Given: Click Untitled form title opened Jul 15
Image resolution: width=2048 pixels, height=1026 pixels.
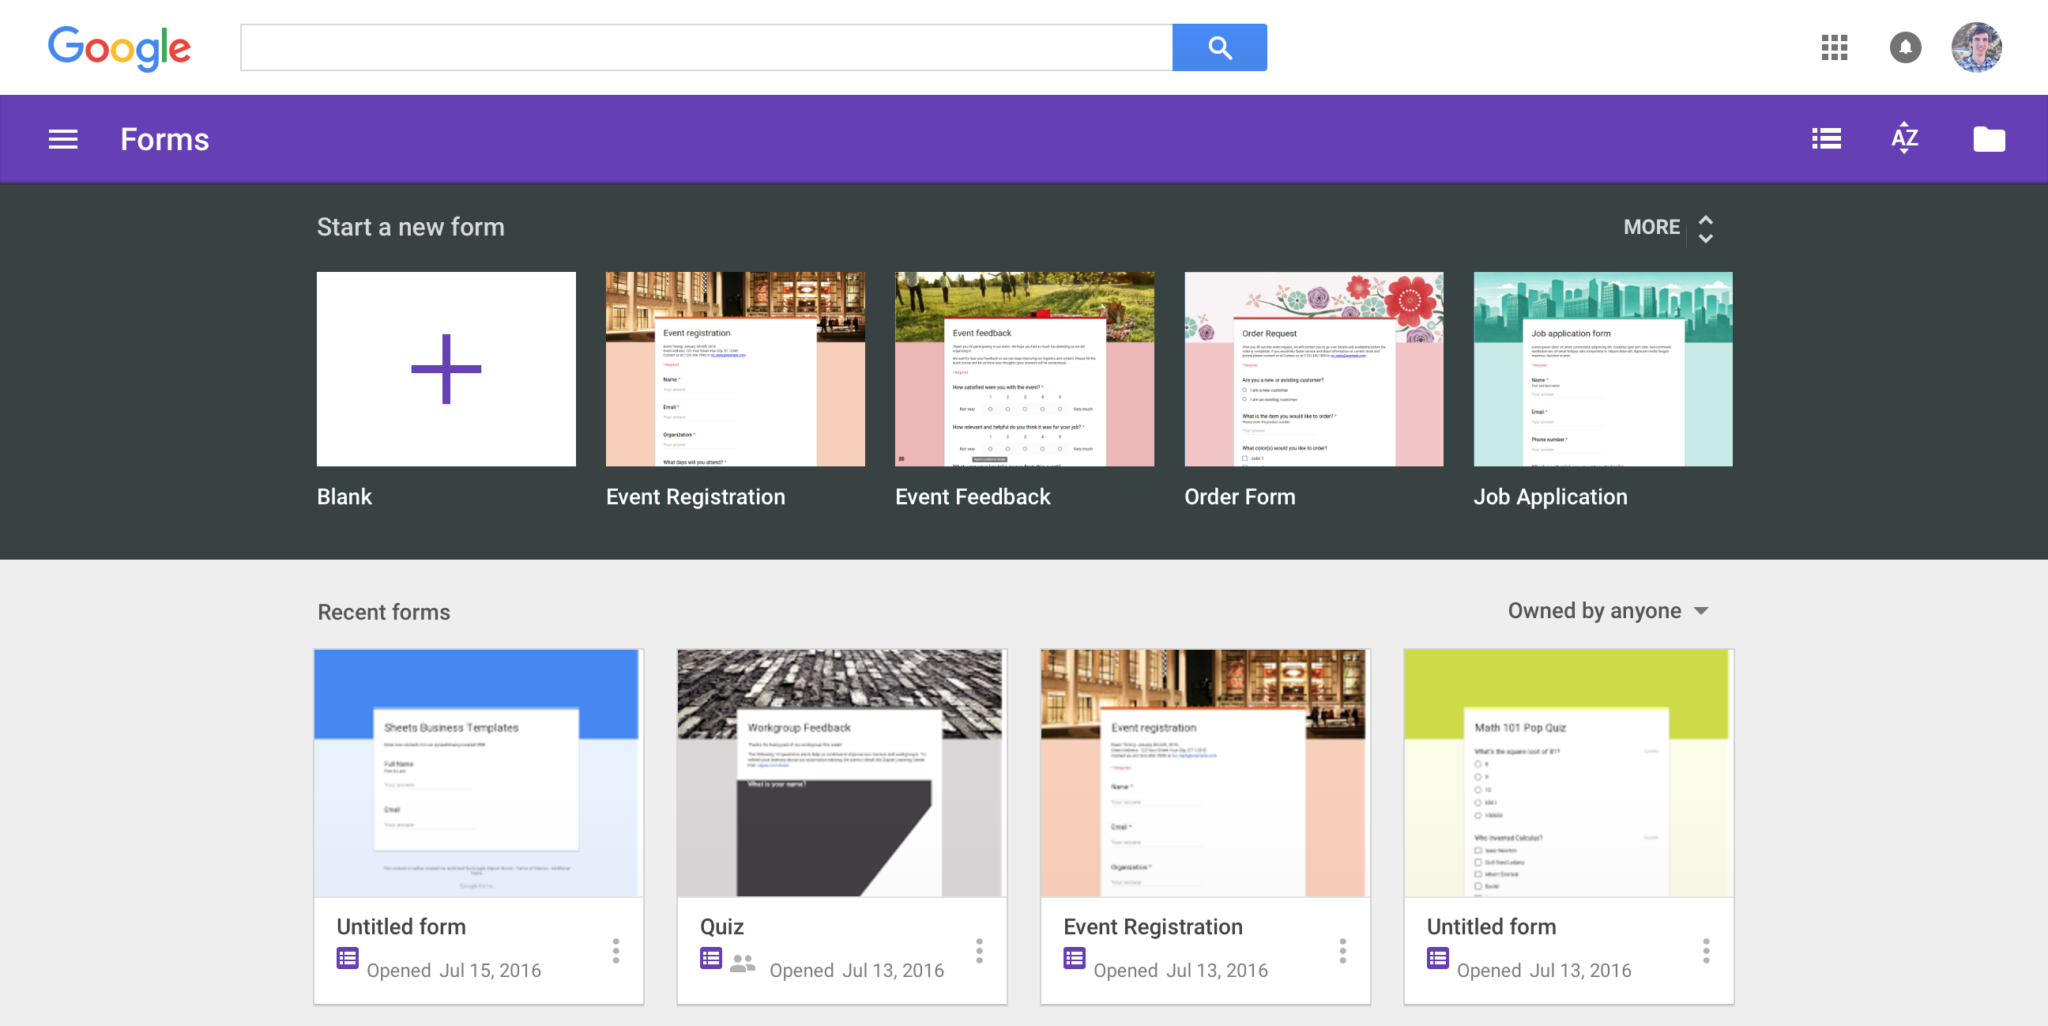Looking at the screenshot, I should coord(401,927).
